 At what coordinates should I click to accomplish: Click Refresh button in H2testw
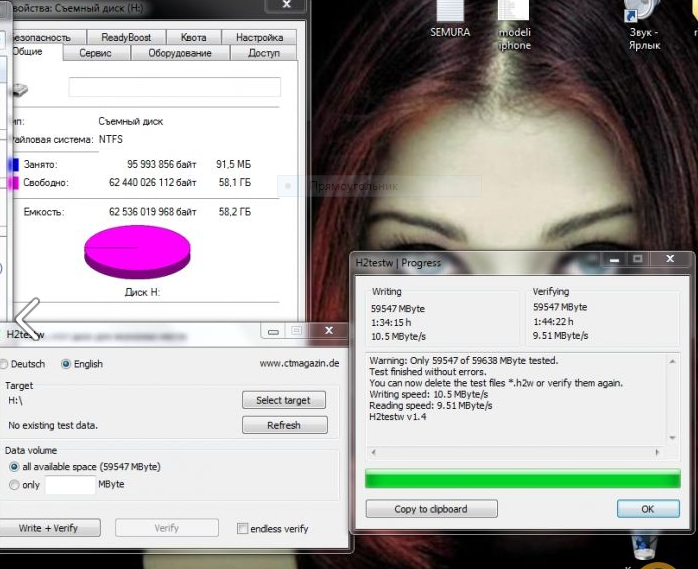point(284,425)
